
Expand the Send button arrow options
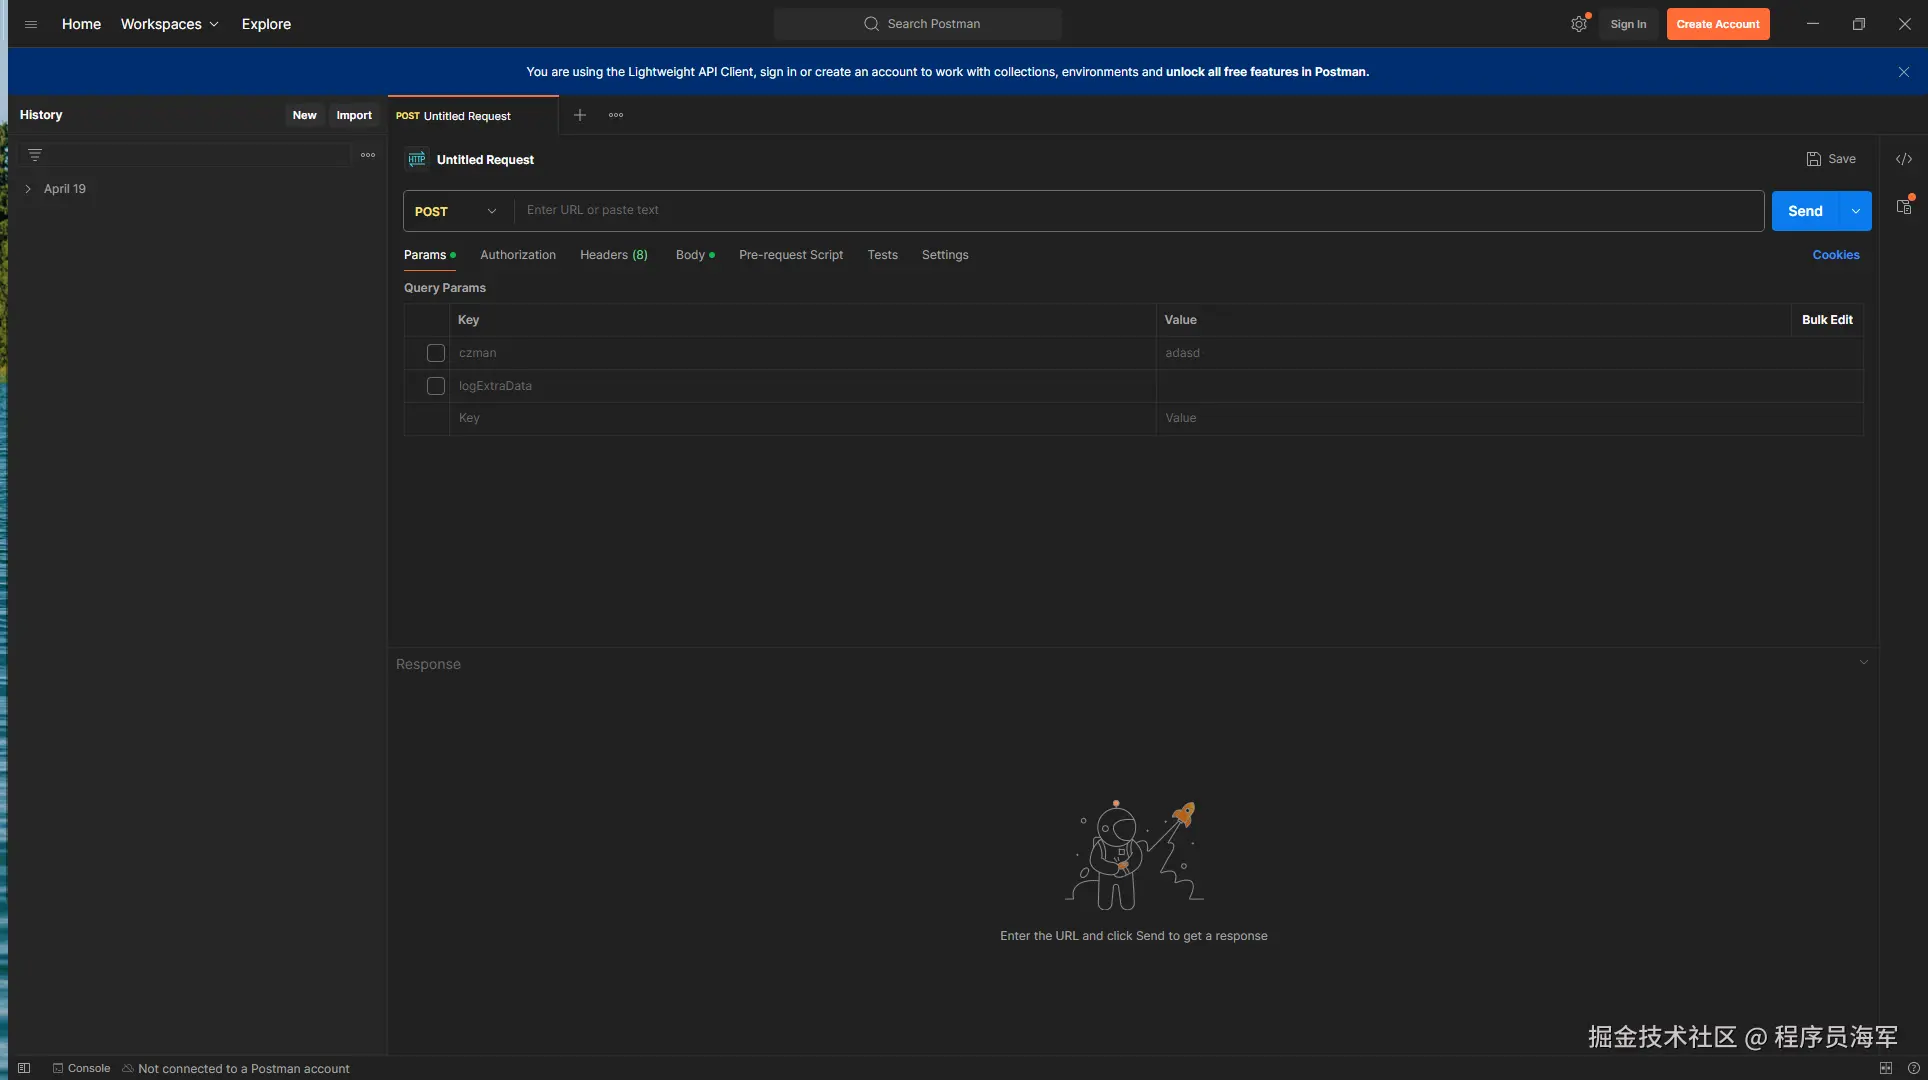point(1856,211)
